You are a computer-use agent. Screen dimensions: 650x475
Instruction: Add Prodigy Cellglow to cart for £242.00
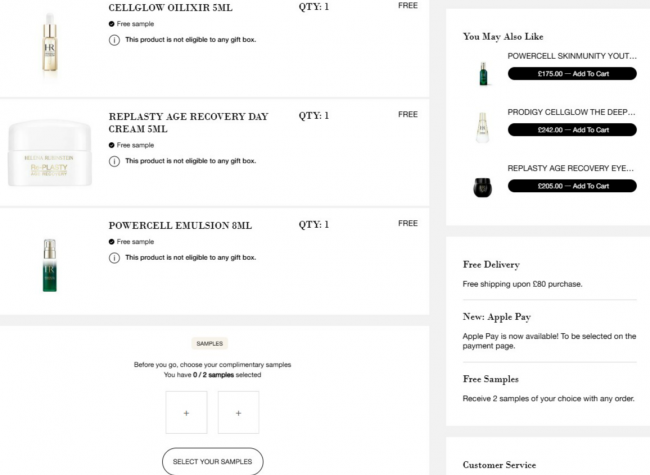tap(572, 130)
